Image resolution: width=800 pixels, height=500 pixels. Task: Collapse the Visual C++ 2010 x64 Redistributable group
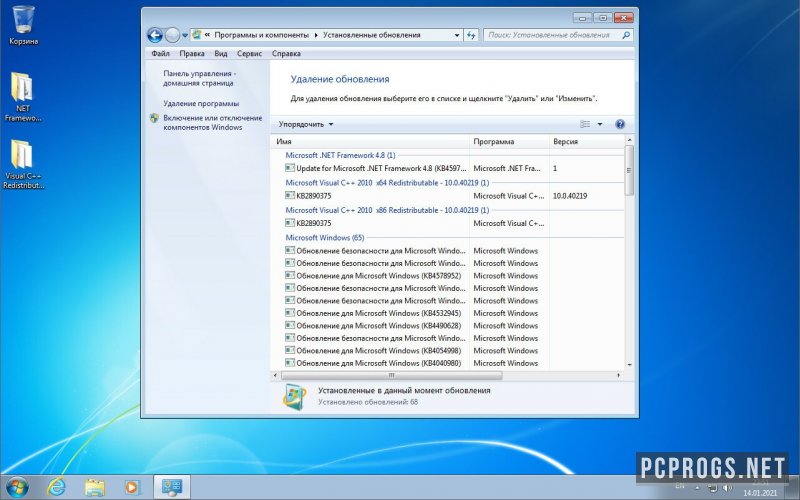point(387,182)
